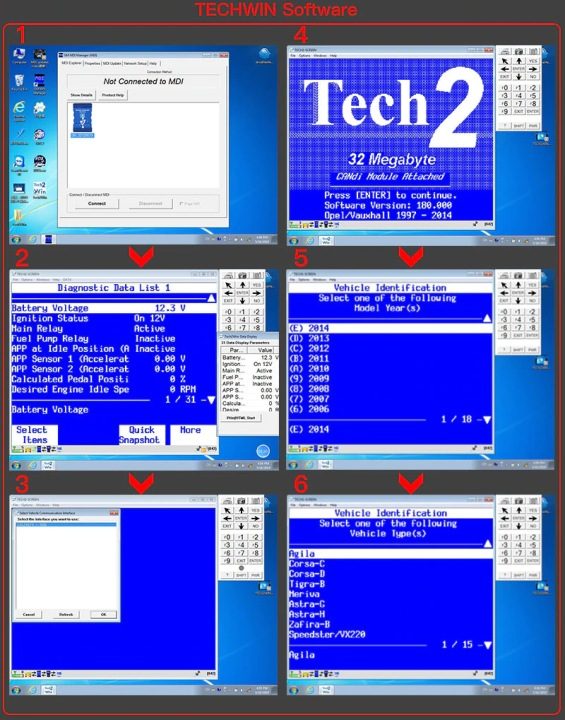
Task: Select Desired Engine Idle Spe row in data list
Action: click(x=113, y=389)
